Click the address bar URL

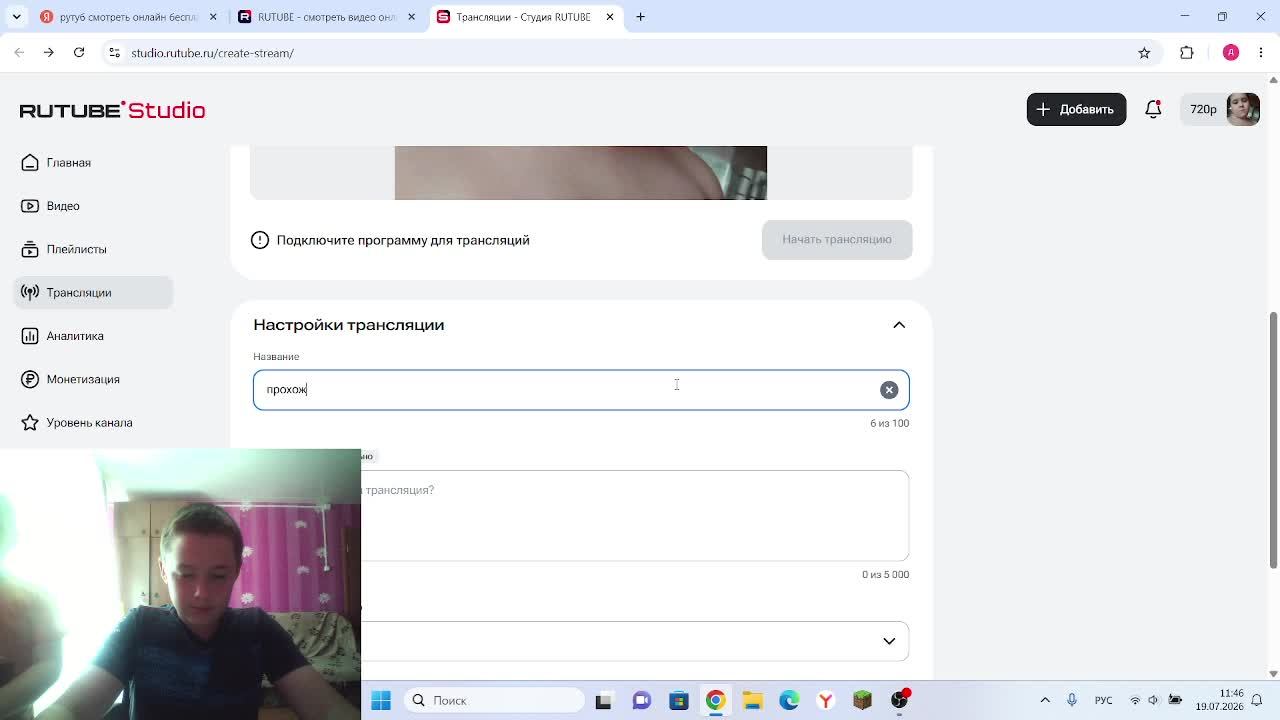point(212,53)
